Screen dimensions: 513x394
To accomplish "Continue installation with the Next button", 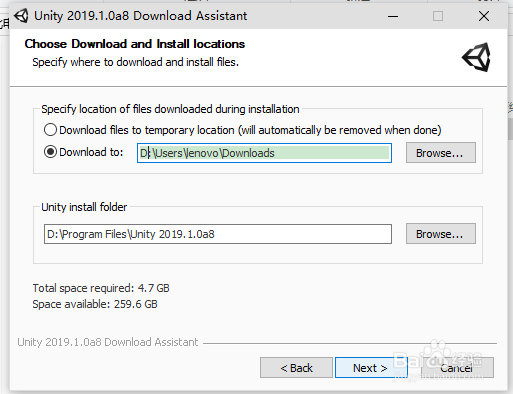I will click(371, 368).
